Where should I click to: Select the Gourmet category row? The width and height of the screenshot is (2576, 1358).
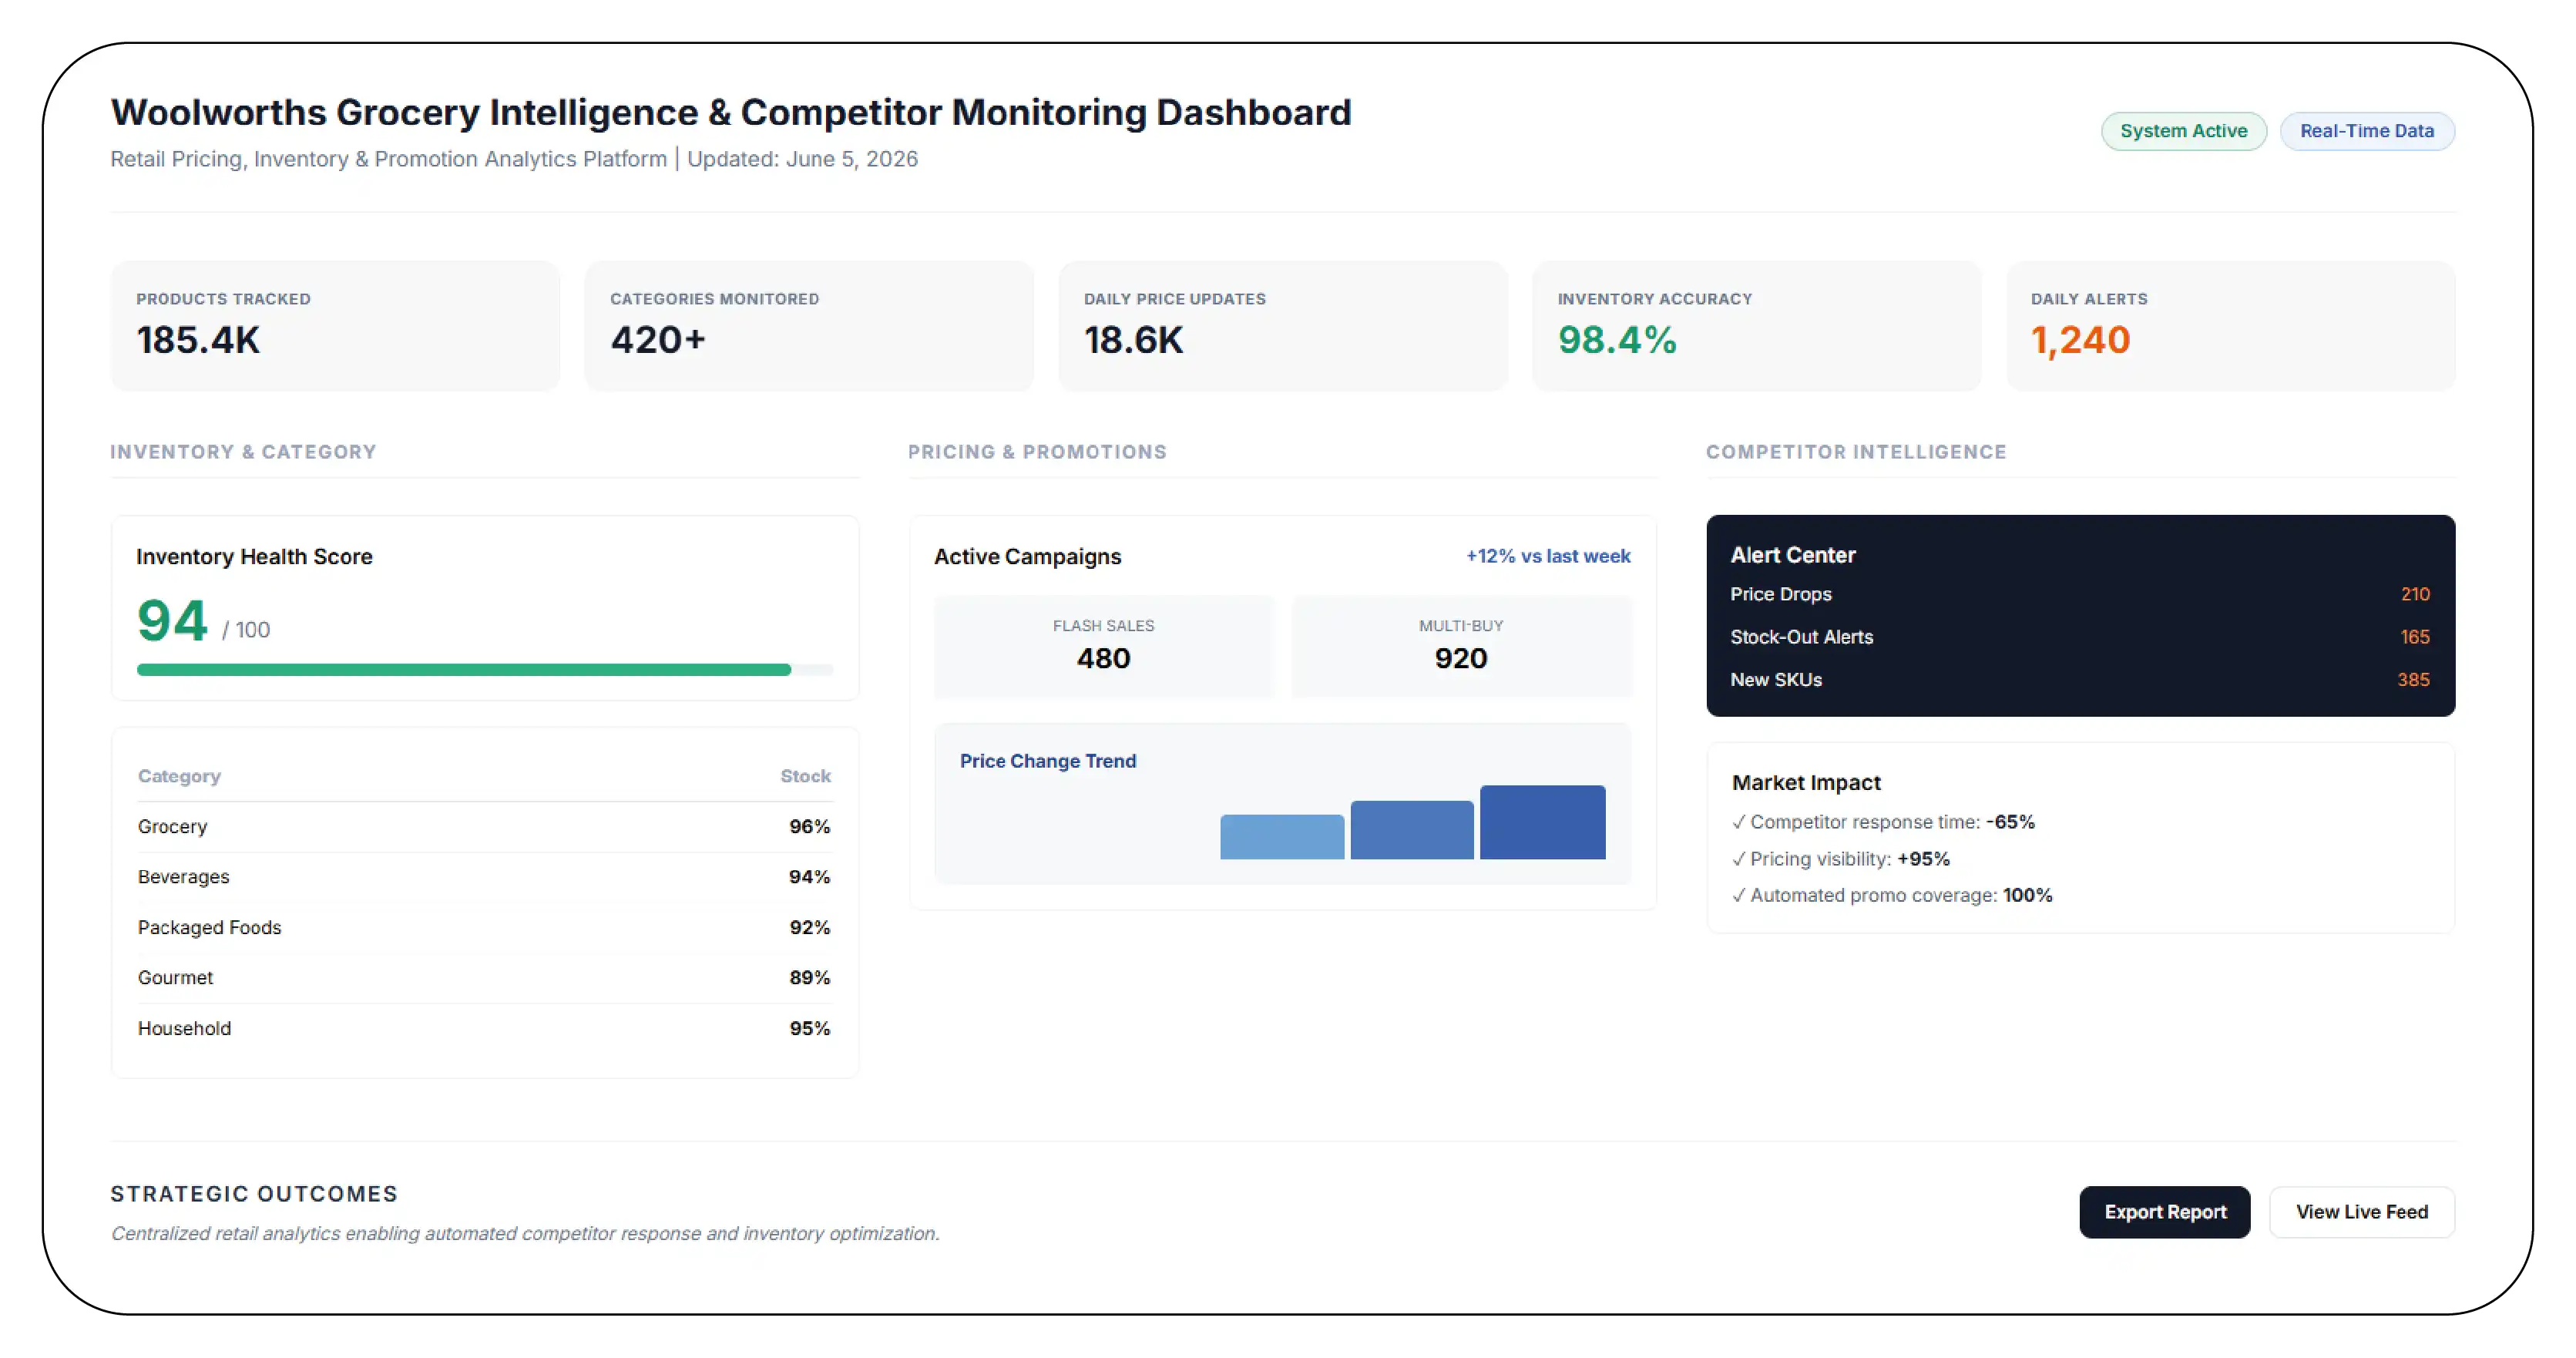pos(484,978)
